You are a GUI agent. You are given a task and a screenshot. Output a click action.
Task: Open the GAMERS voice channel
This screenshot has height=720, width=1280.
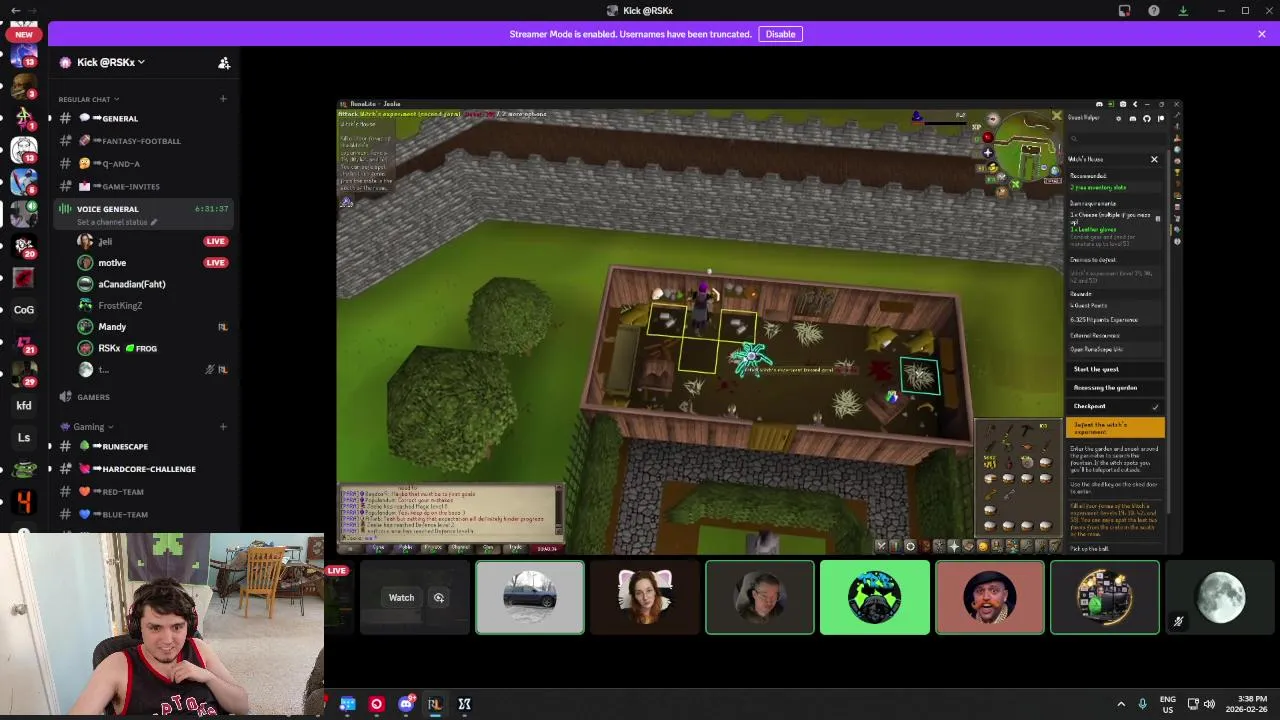(x=145, y=397)
